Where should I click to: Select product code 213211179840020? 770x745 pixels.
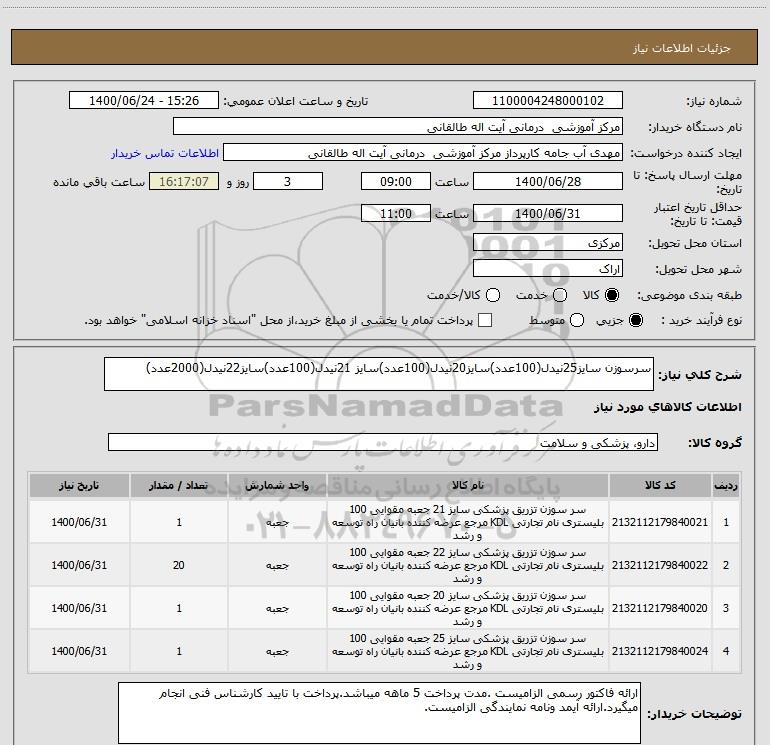[x=660, y=608]
